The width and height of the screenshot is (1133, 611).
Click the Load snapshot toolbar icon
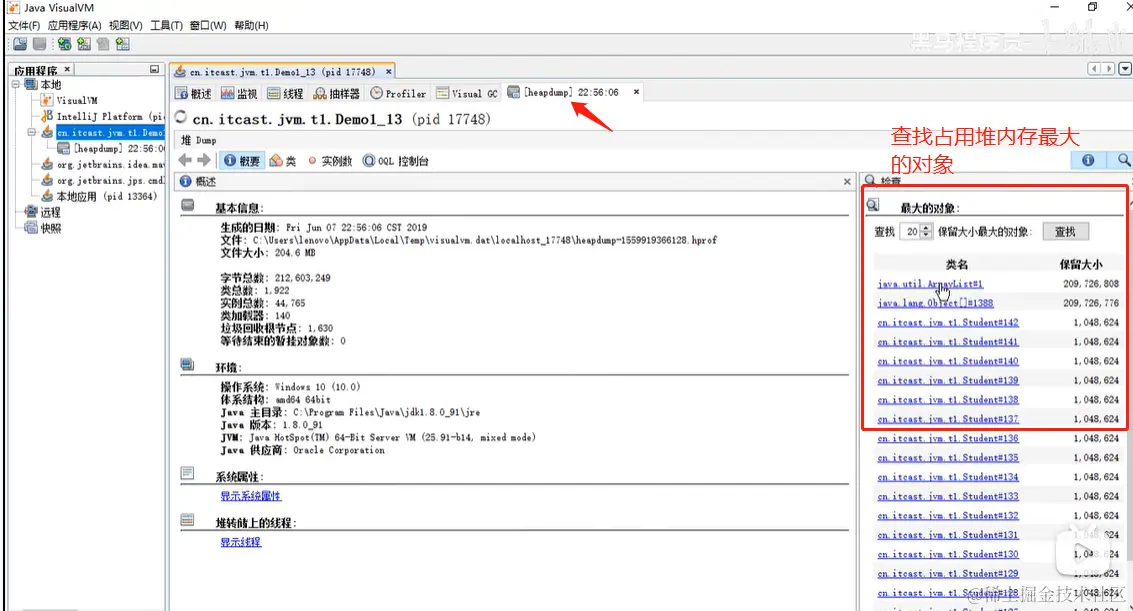tap(20, 44)
